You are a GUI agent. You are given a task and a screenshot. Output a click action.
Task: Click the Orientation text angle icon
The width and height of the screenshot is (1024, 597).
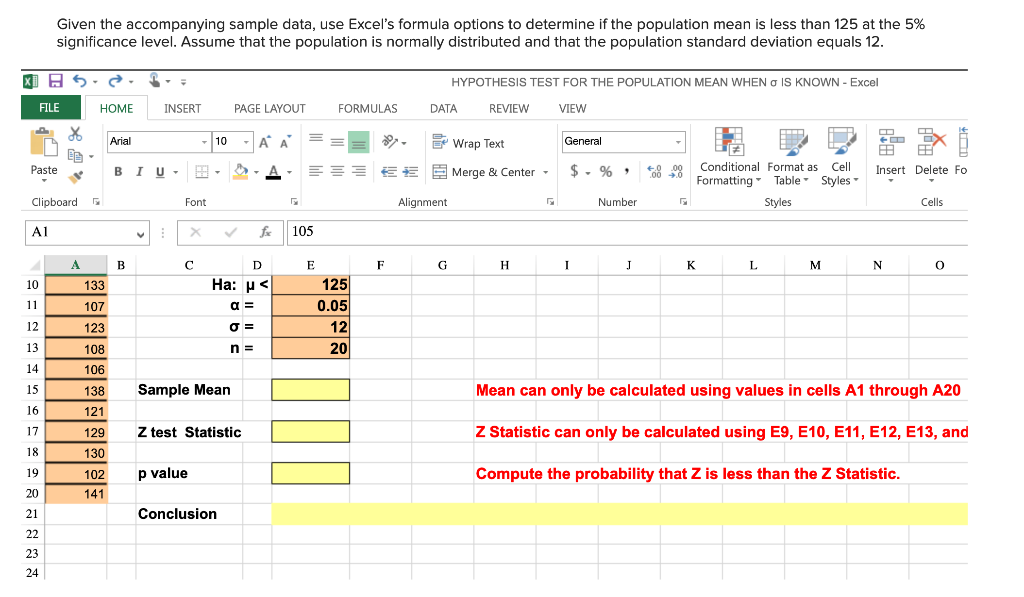[x=391, y=141]
